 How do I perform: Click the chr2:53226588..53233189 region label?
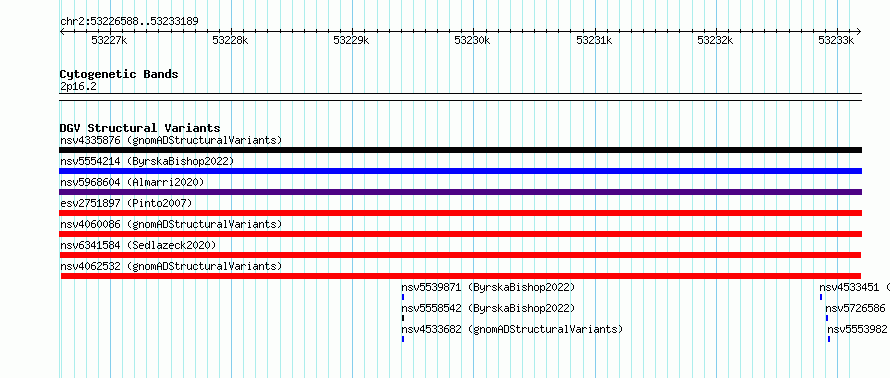pyautogui.click(x=129, y=22)
